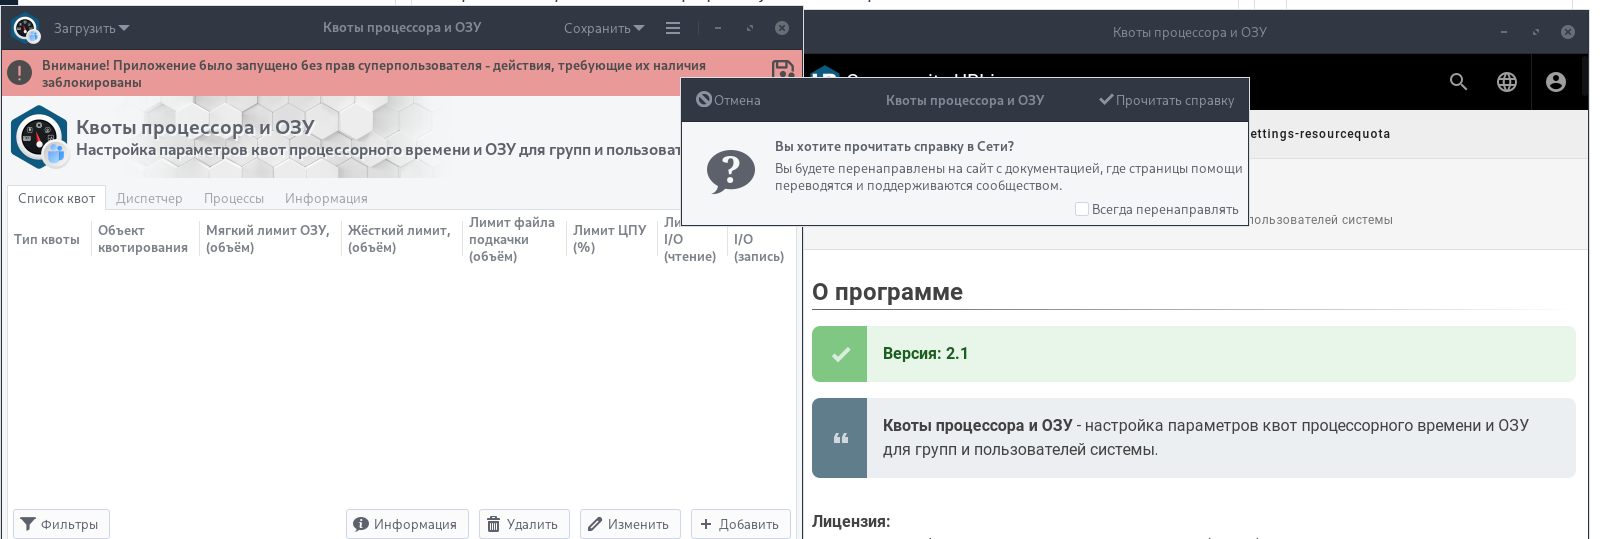Click the 'Удалить' button with trash icon
1604x539 pixels.
click(x=524, y=524)
